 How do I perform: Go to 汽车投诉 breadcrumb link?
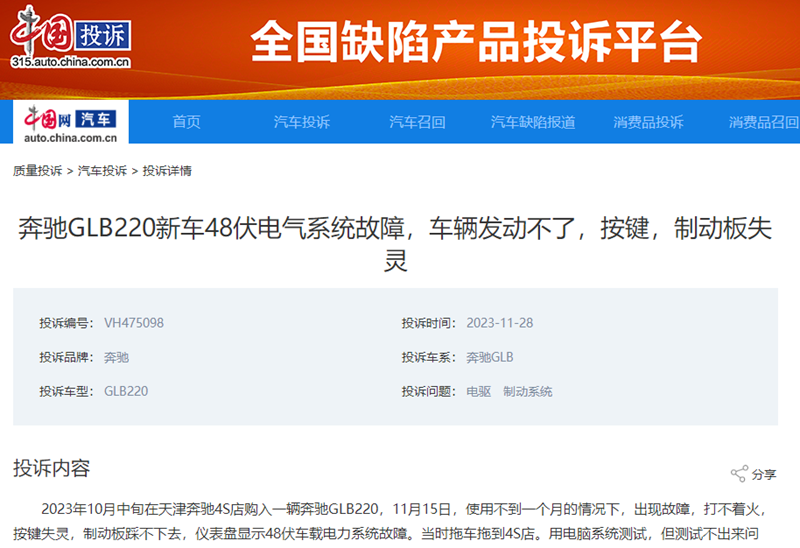tap(102, 171)
